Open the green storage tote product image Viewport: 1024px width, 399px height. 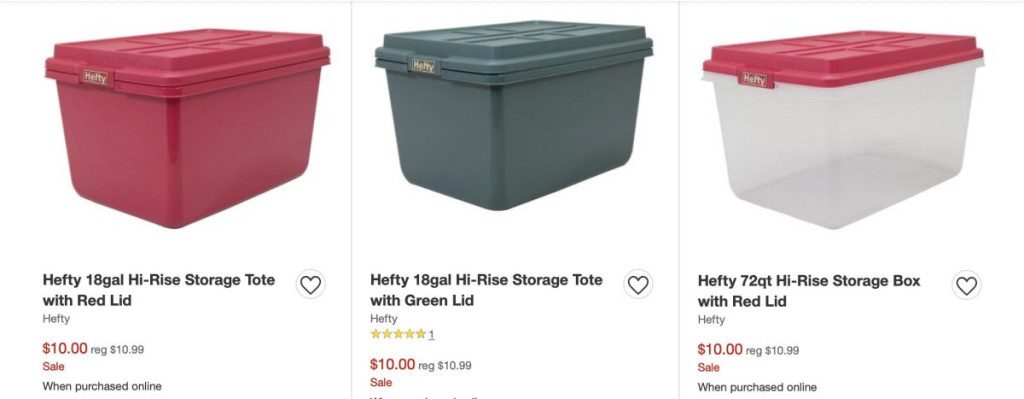[x=514, y=115]
